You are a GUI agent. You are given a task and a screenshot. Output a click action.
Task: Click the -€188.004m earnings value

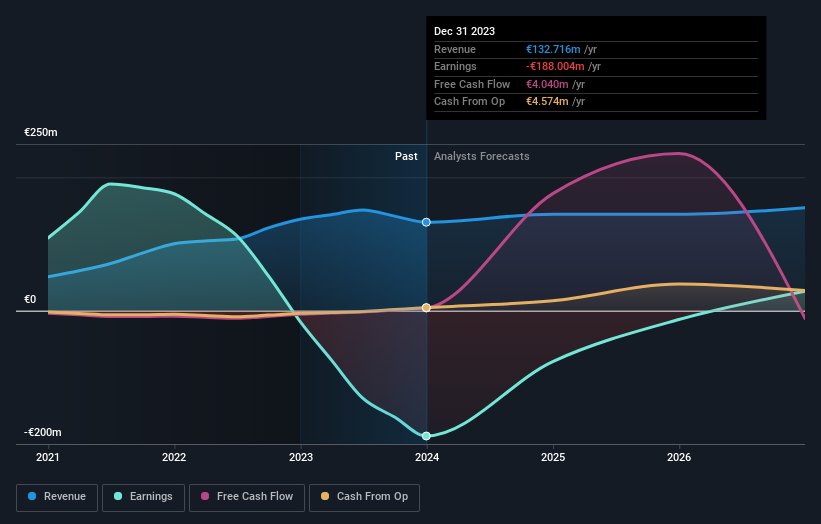point(555,66)
